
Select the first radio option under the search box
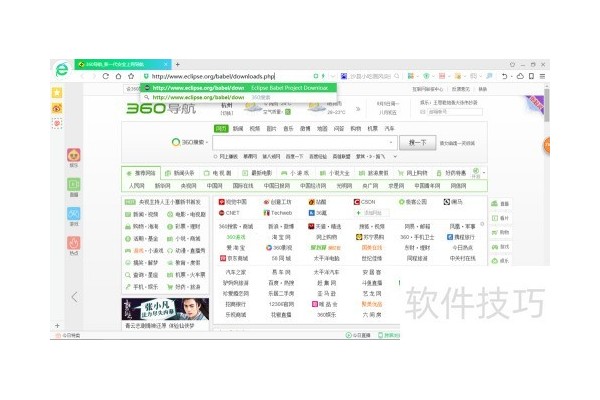215,157
